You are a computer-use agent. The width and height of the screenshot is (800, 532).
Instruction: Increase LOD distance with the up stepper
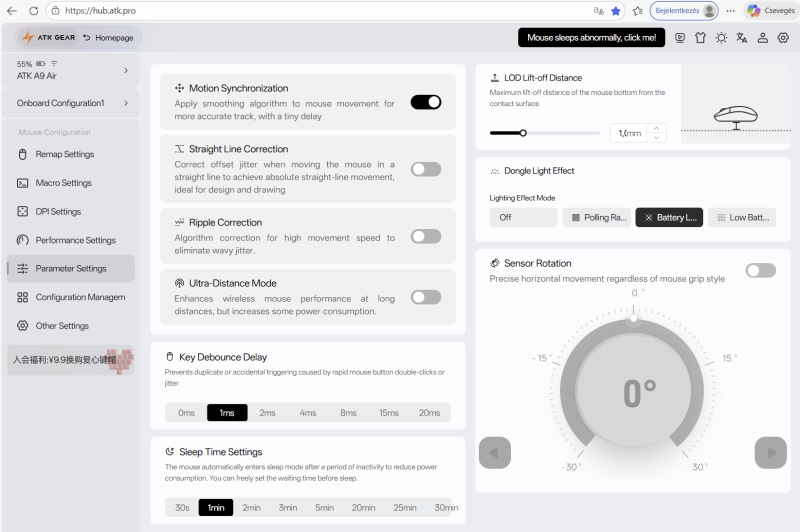click(656, 128)
